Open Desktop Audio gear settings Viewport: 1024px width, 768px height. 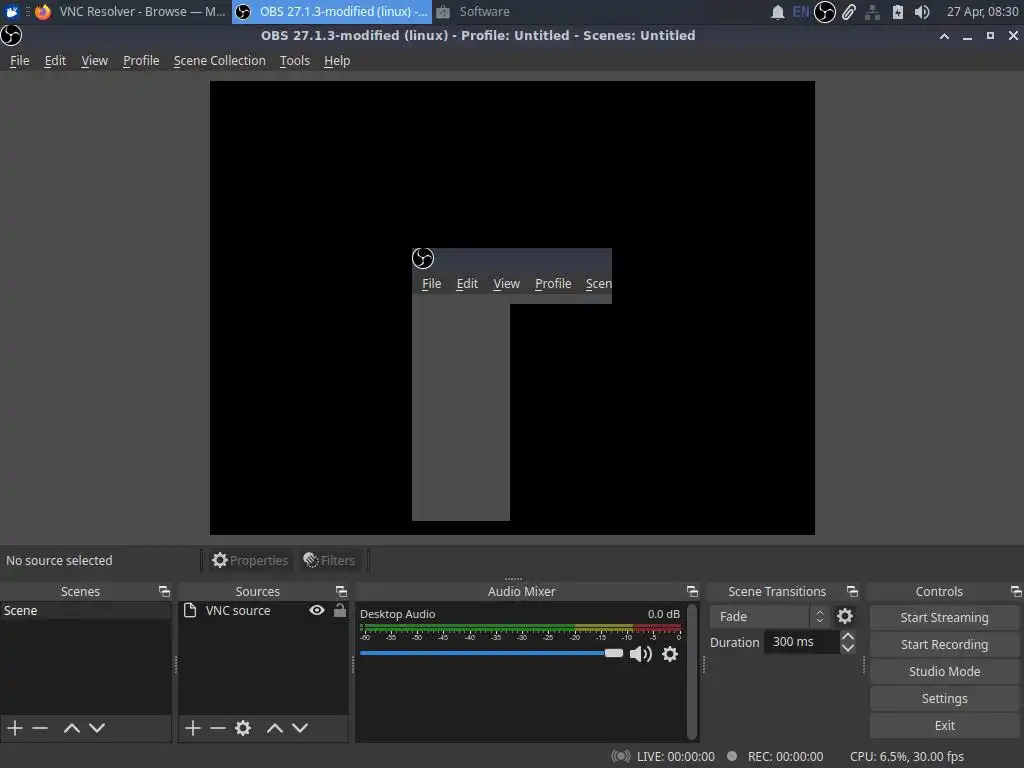670,654
